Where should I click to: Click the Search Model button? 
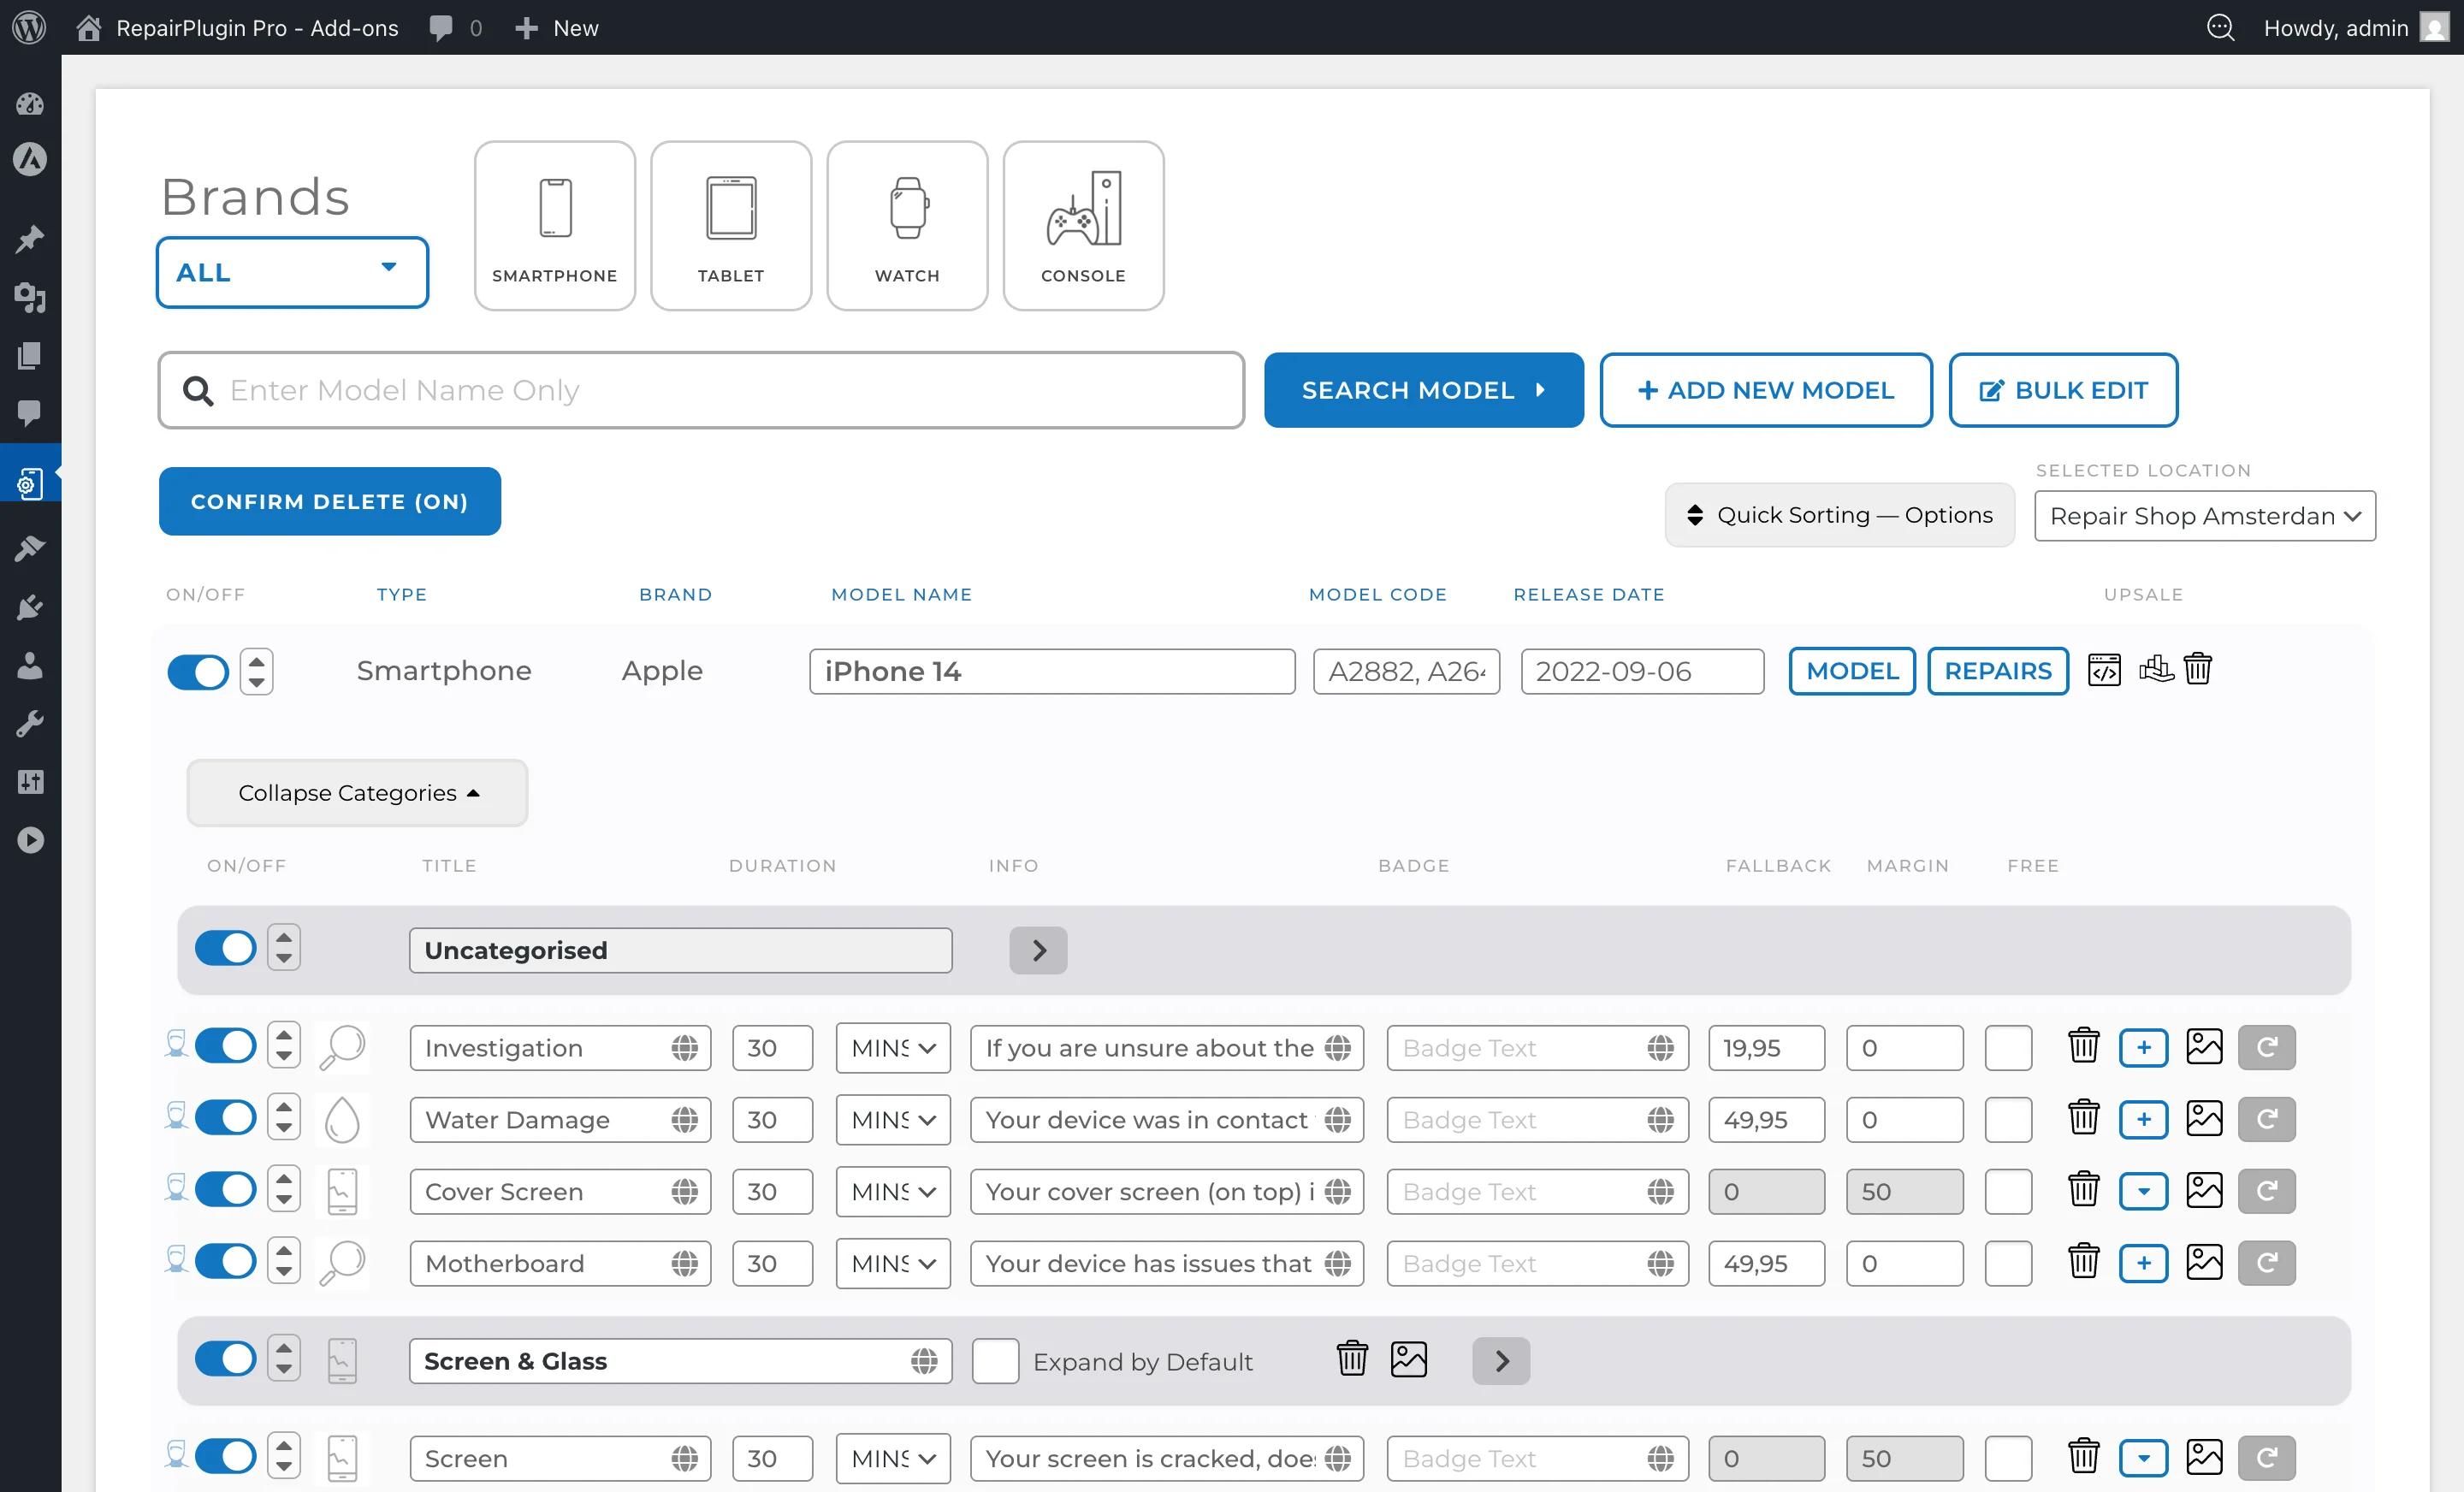coord(1422,390)
